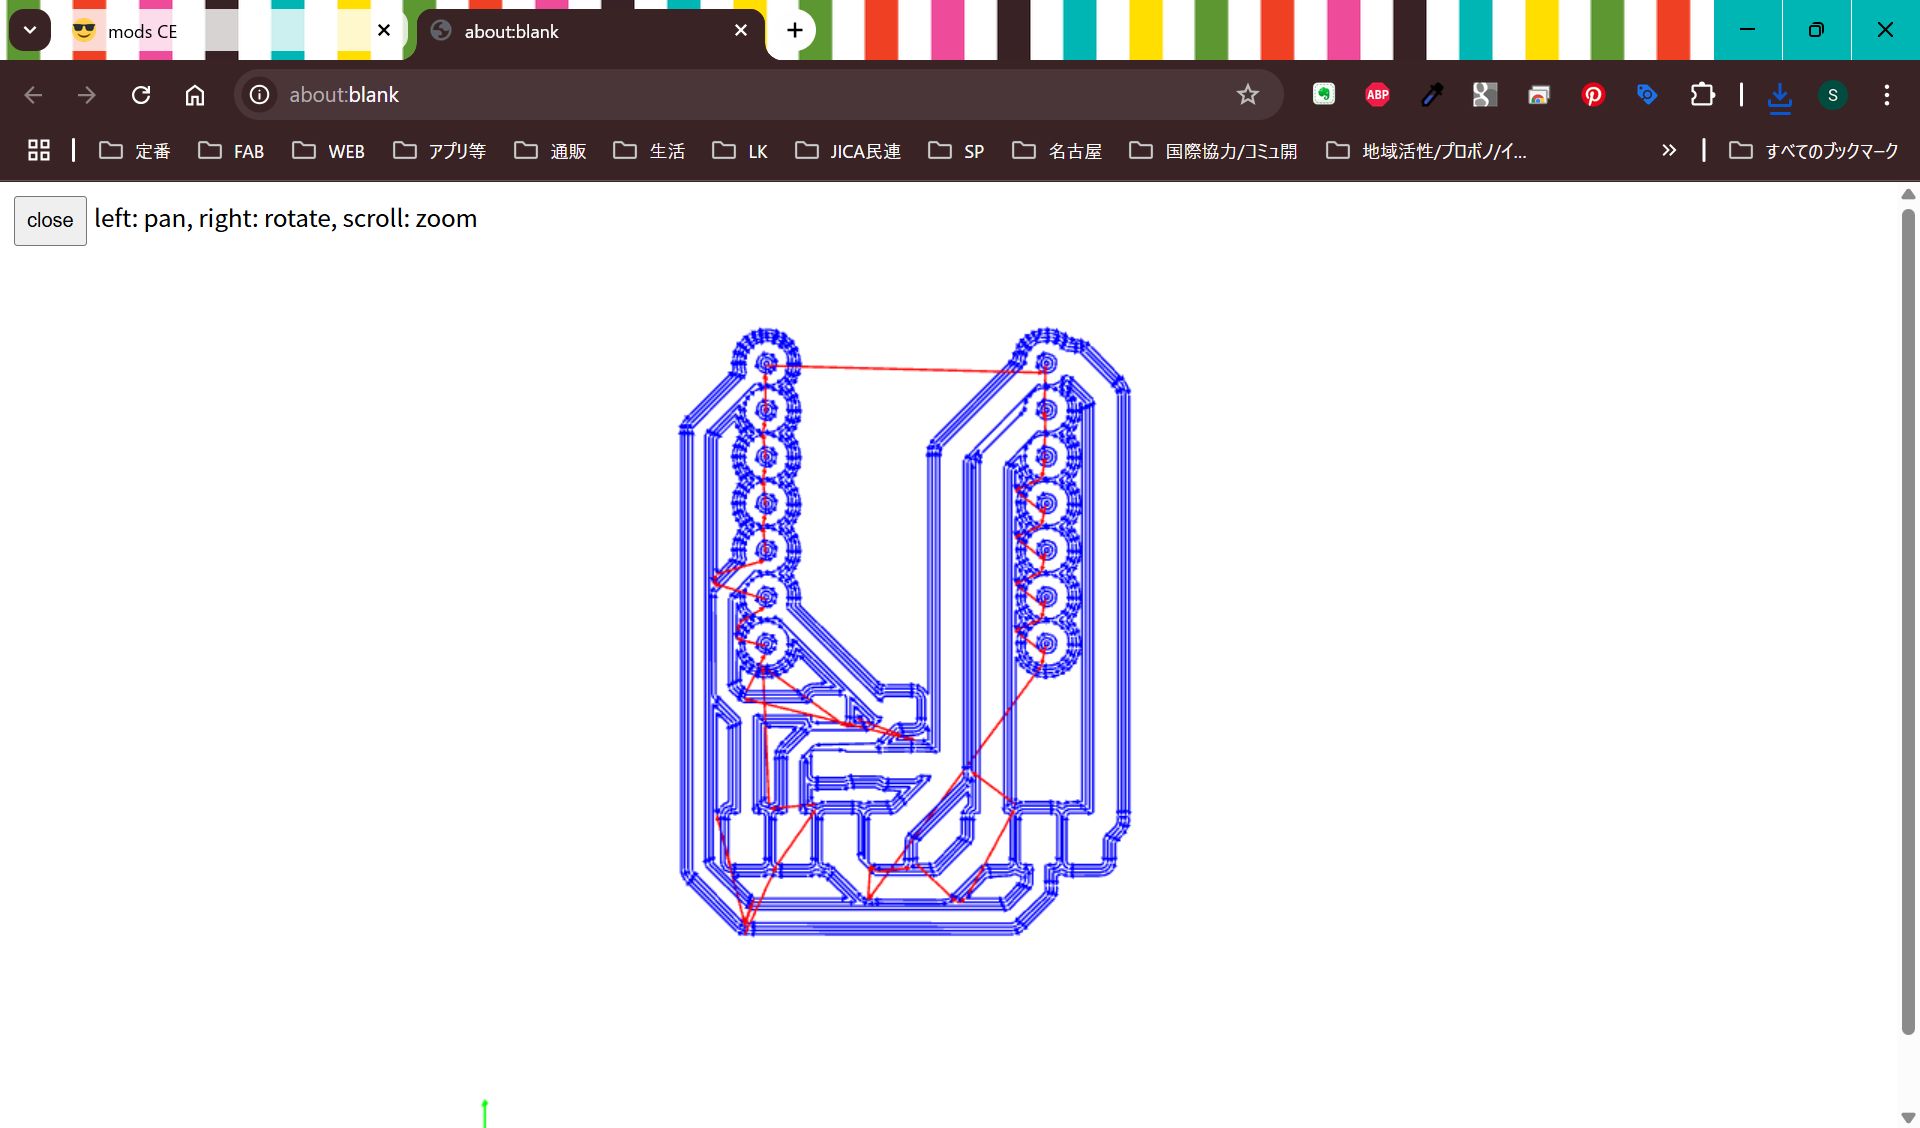The width and height of the screenshot is (1920, 1128).
Task: Restore down the browser window
Action: point(1816,30)
